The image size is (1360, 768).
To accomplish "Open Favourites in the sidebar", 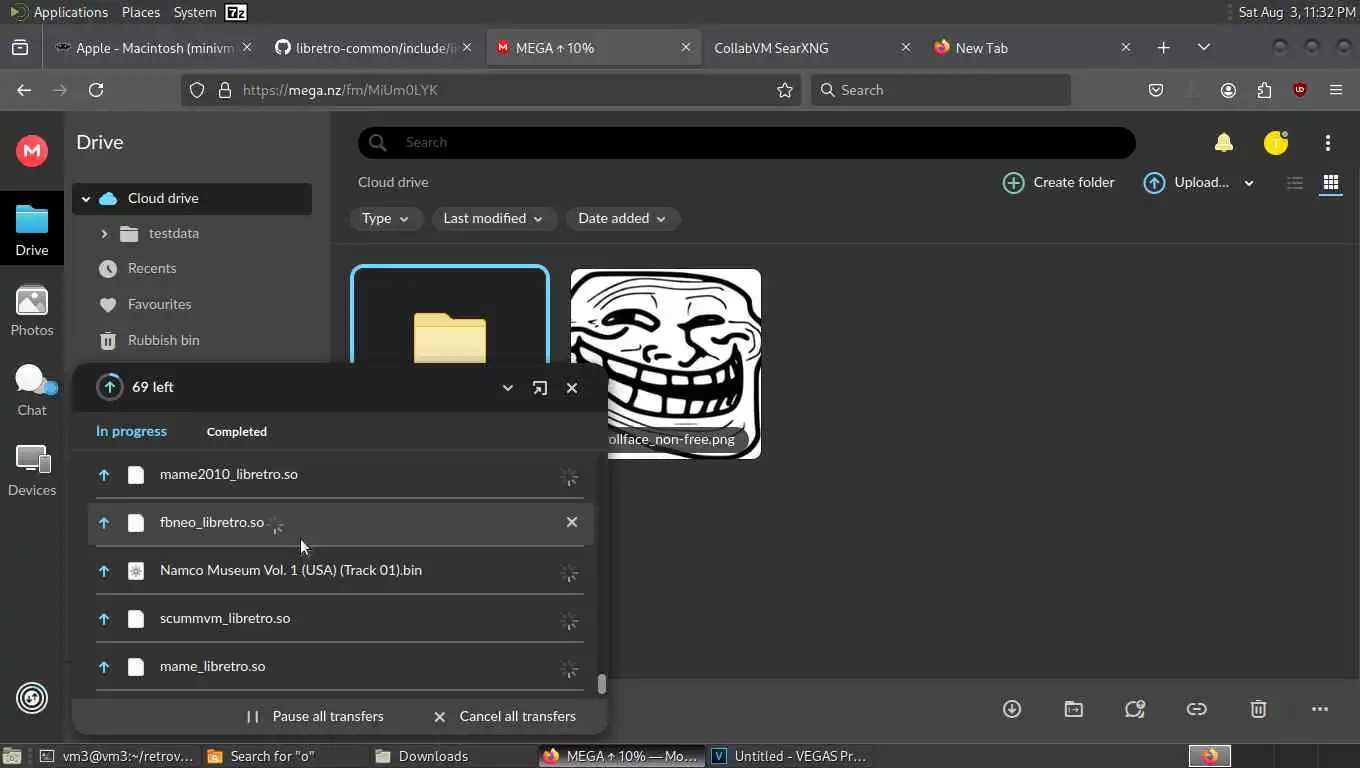I will pyautogui.click(x=159, y=305).
